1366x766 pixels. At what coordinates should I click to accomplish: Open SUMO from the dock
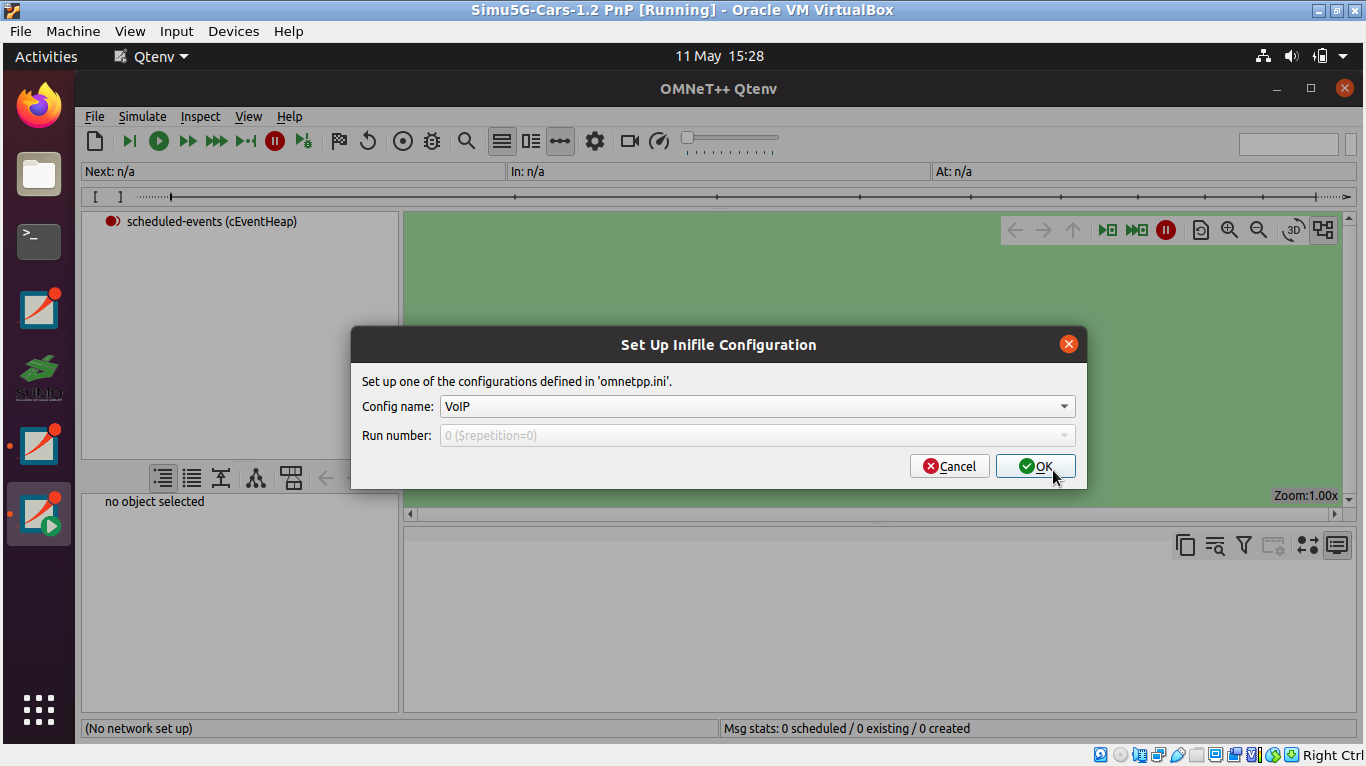tap(39, 378)
